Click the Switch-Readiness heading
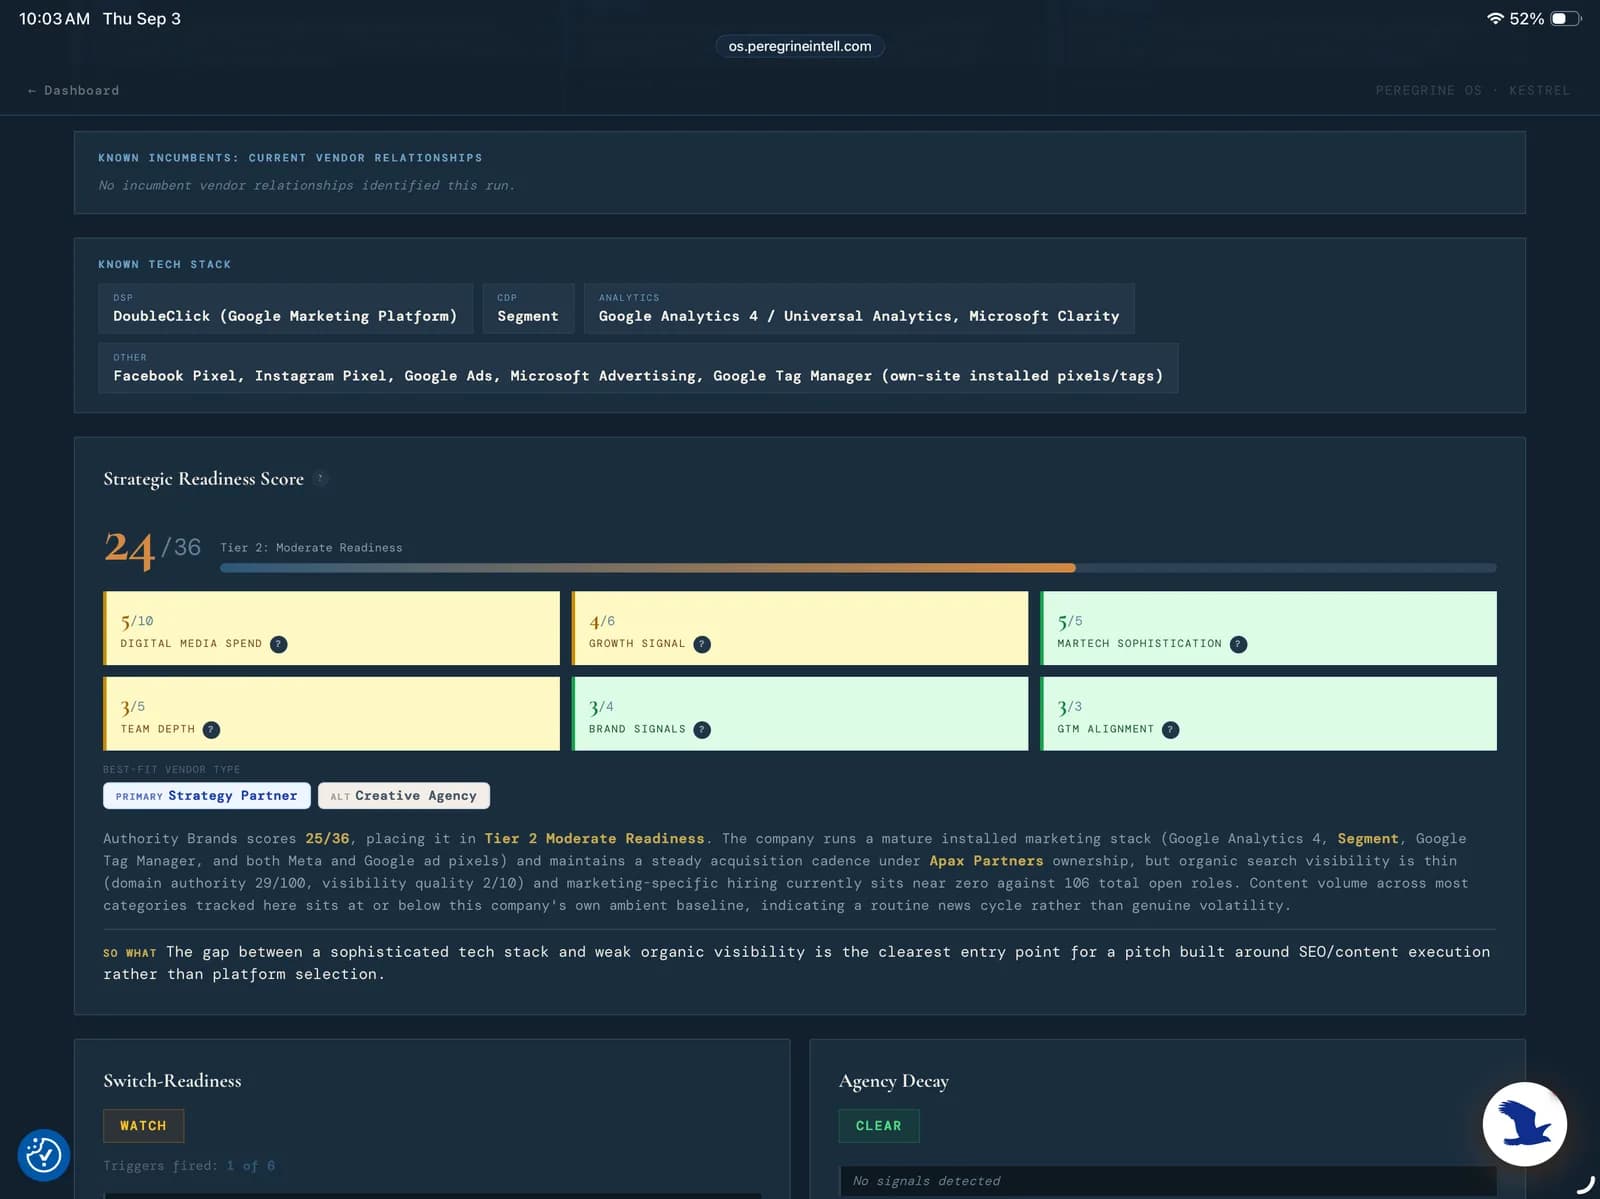Screen dimensions: 1600x1199 pyautogui.click(x=172, y=1081)
